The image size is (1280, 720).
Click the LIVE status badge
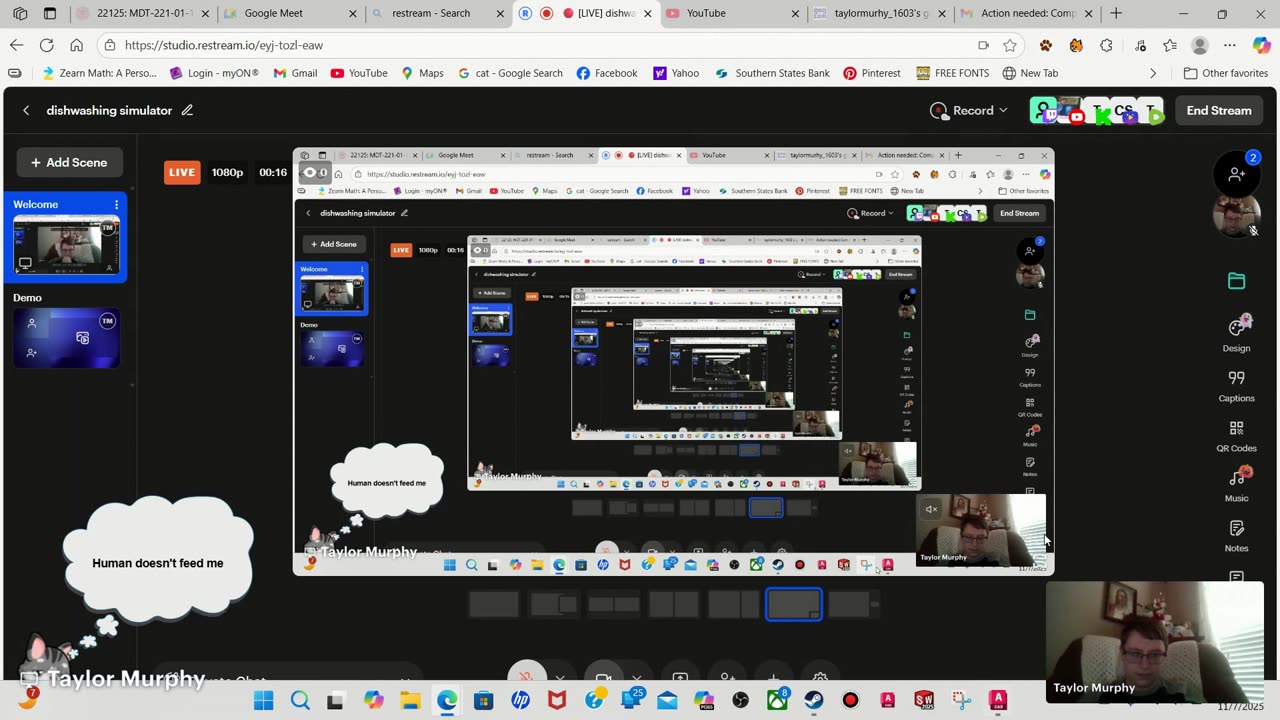point(182,172)
